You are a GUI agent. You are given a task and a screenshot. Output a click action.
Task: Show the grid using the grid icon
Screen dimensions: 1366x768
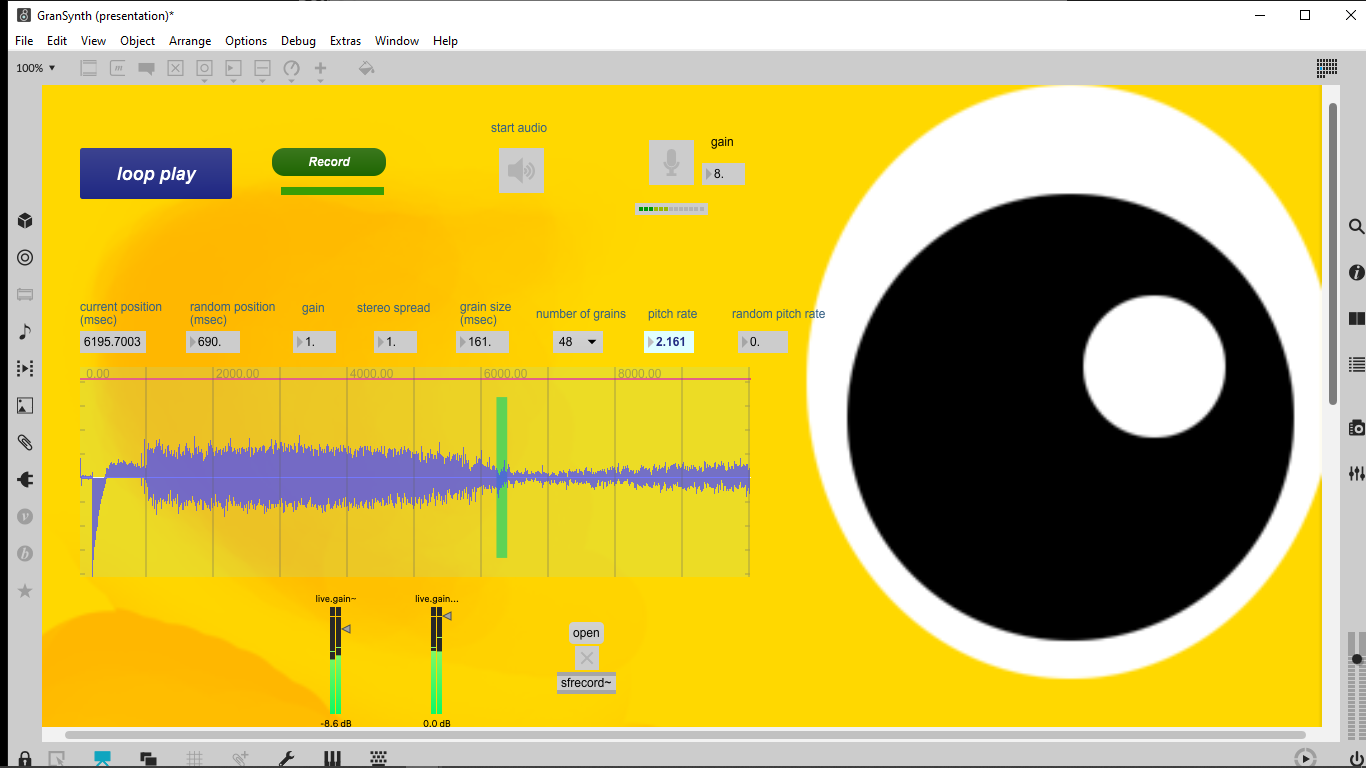(x=194, y=757)
